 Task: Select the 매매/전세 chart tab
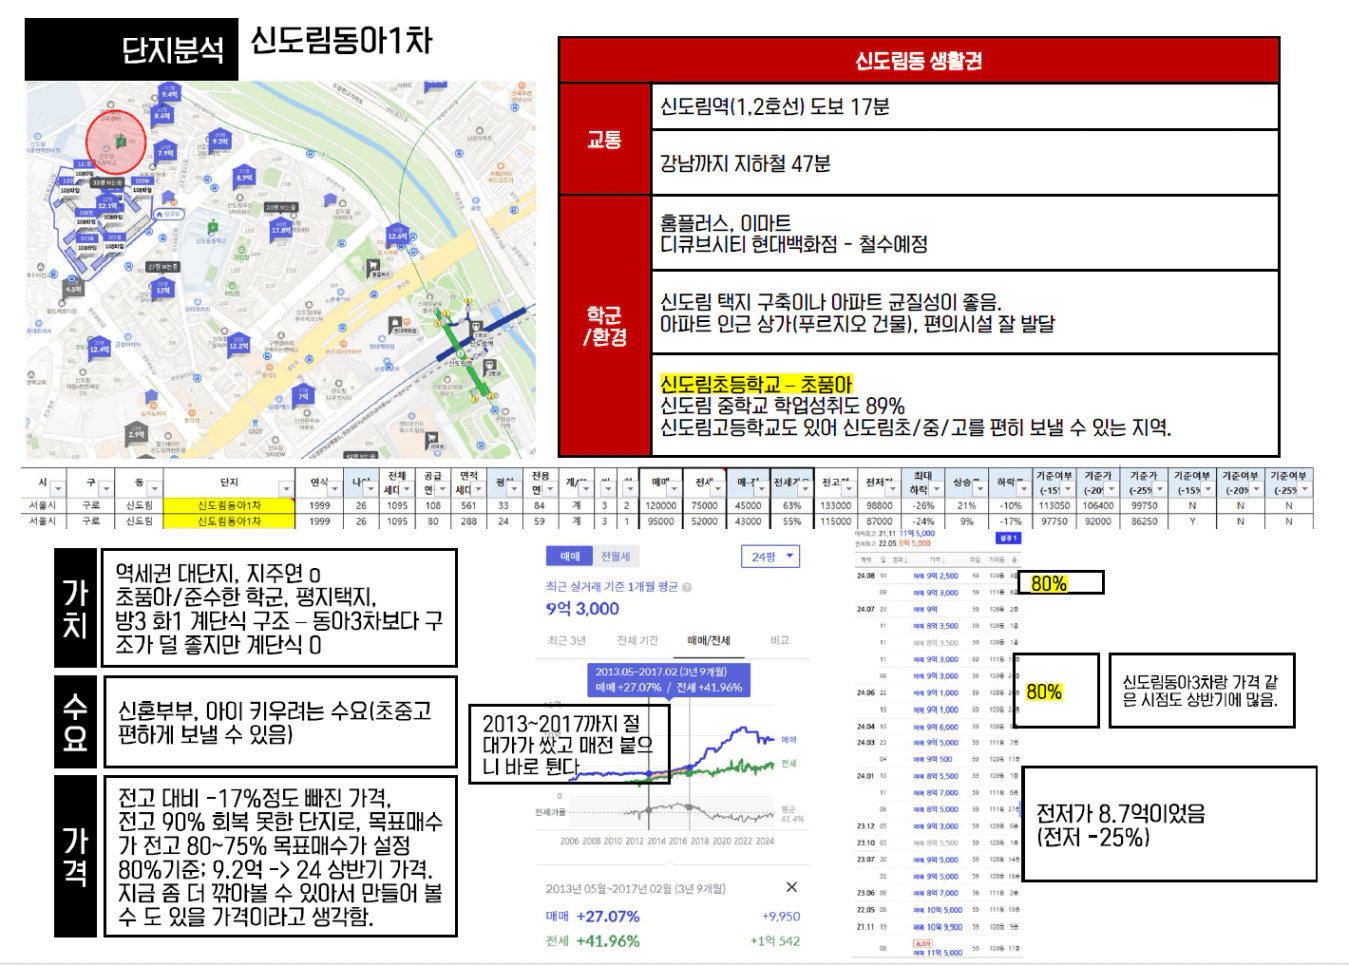tap(709, 640)
